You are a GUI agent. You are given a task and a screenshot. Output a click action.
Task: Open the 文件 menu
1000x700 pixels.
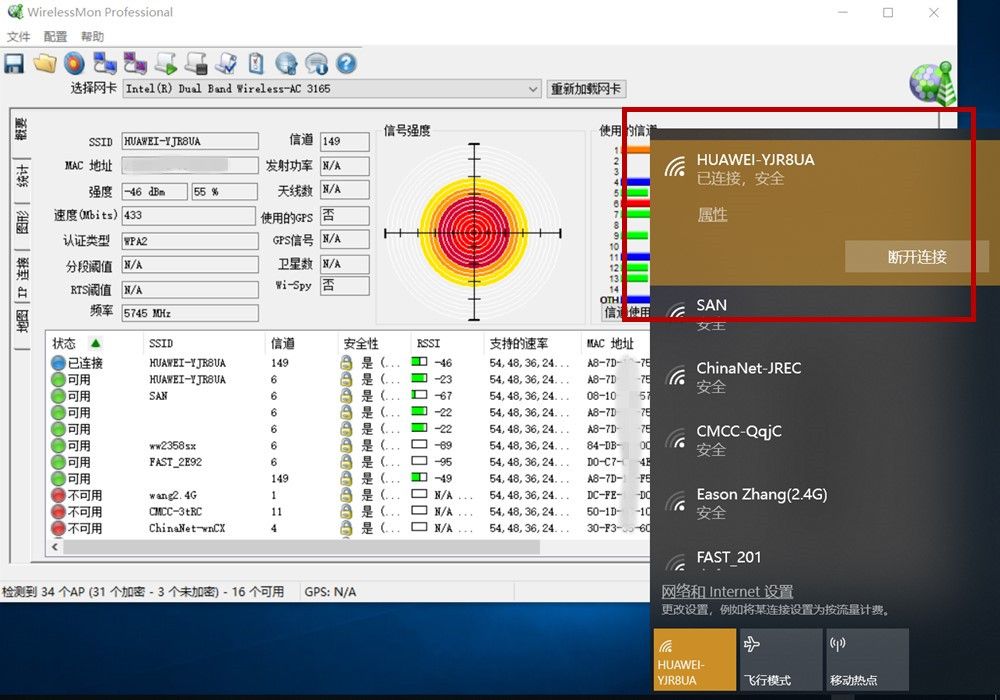(18, 36)
